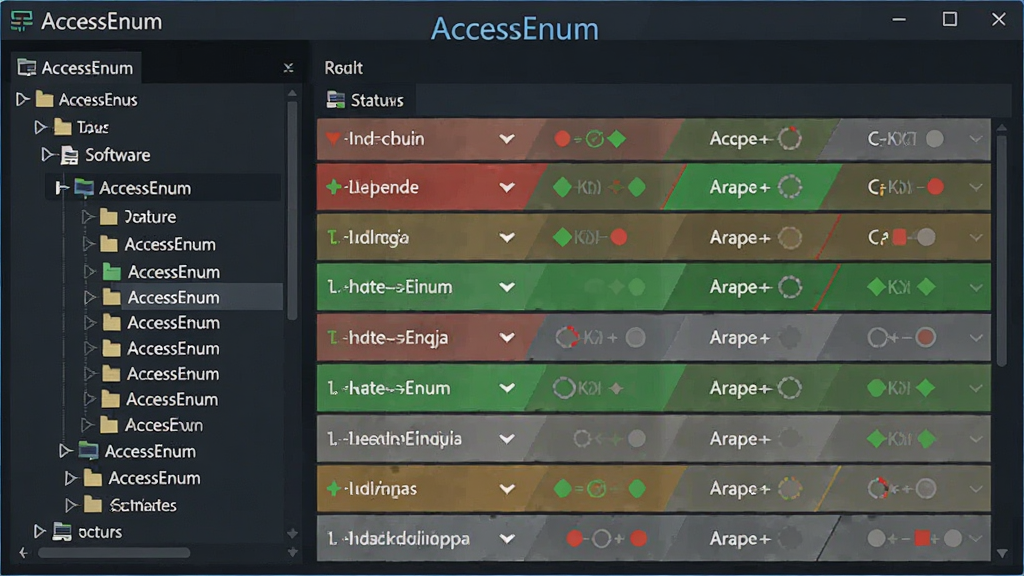
Task: Click the first red circle in hdackdoliioppa row
Action: point(575,539)
